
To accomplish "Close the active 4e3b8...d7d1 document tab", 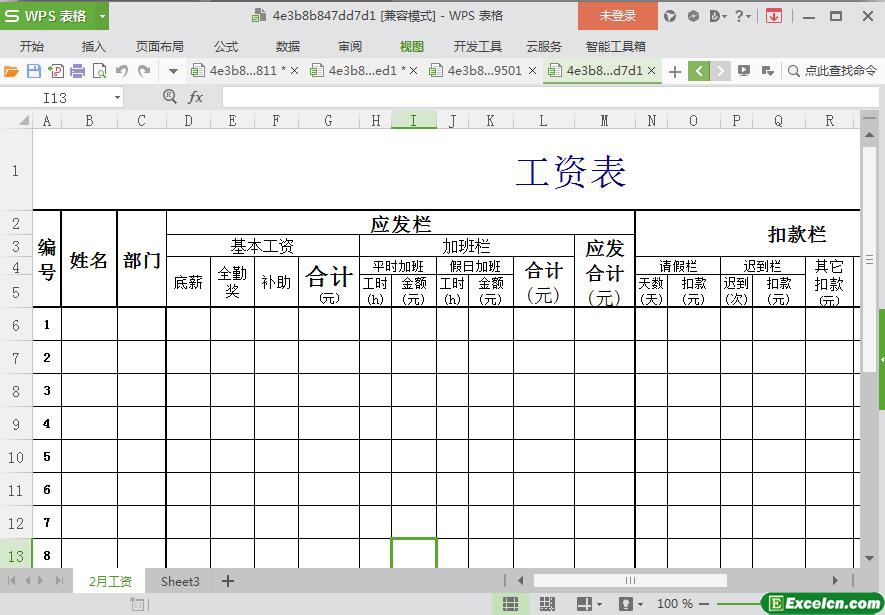I will 651,71.
